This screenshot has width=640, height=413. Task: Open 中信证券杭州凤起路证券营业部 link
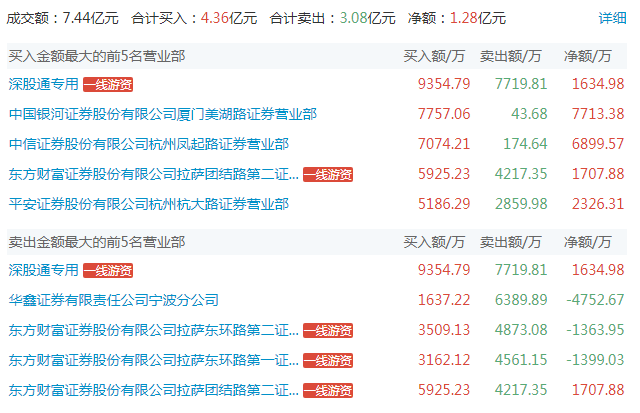(x=149, y=144)
